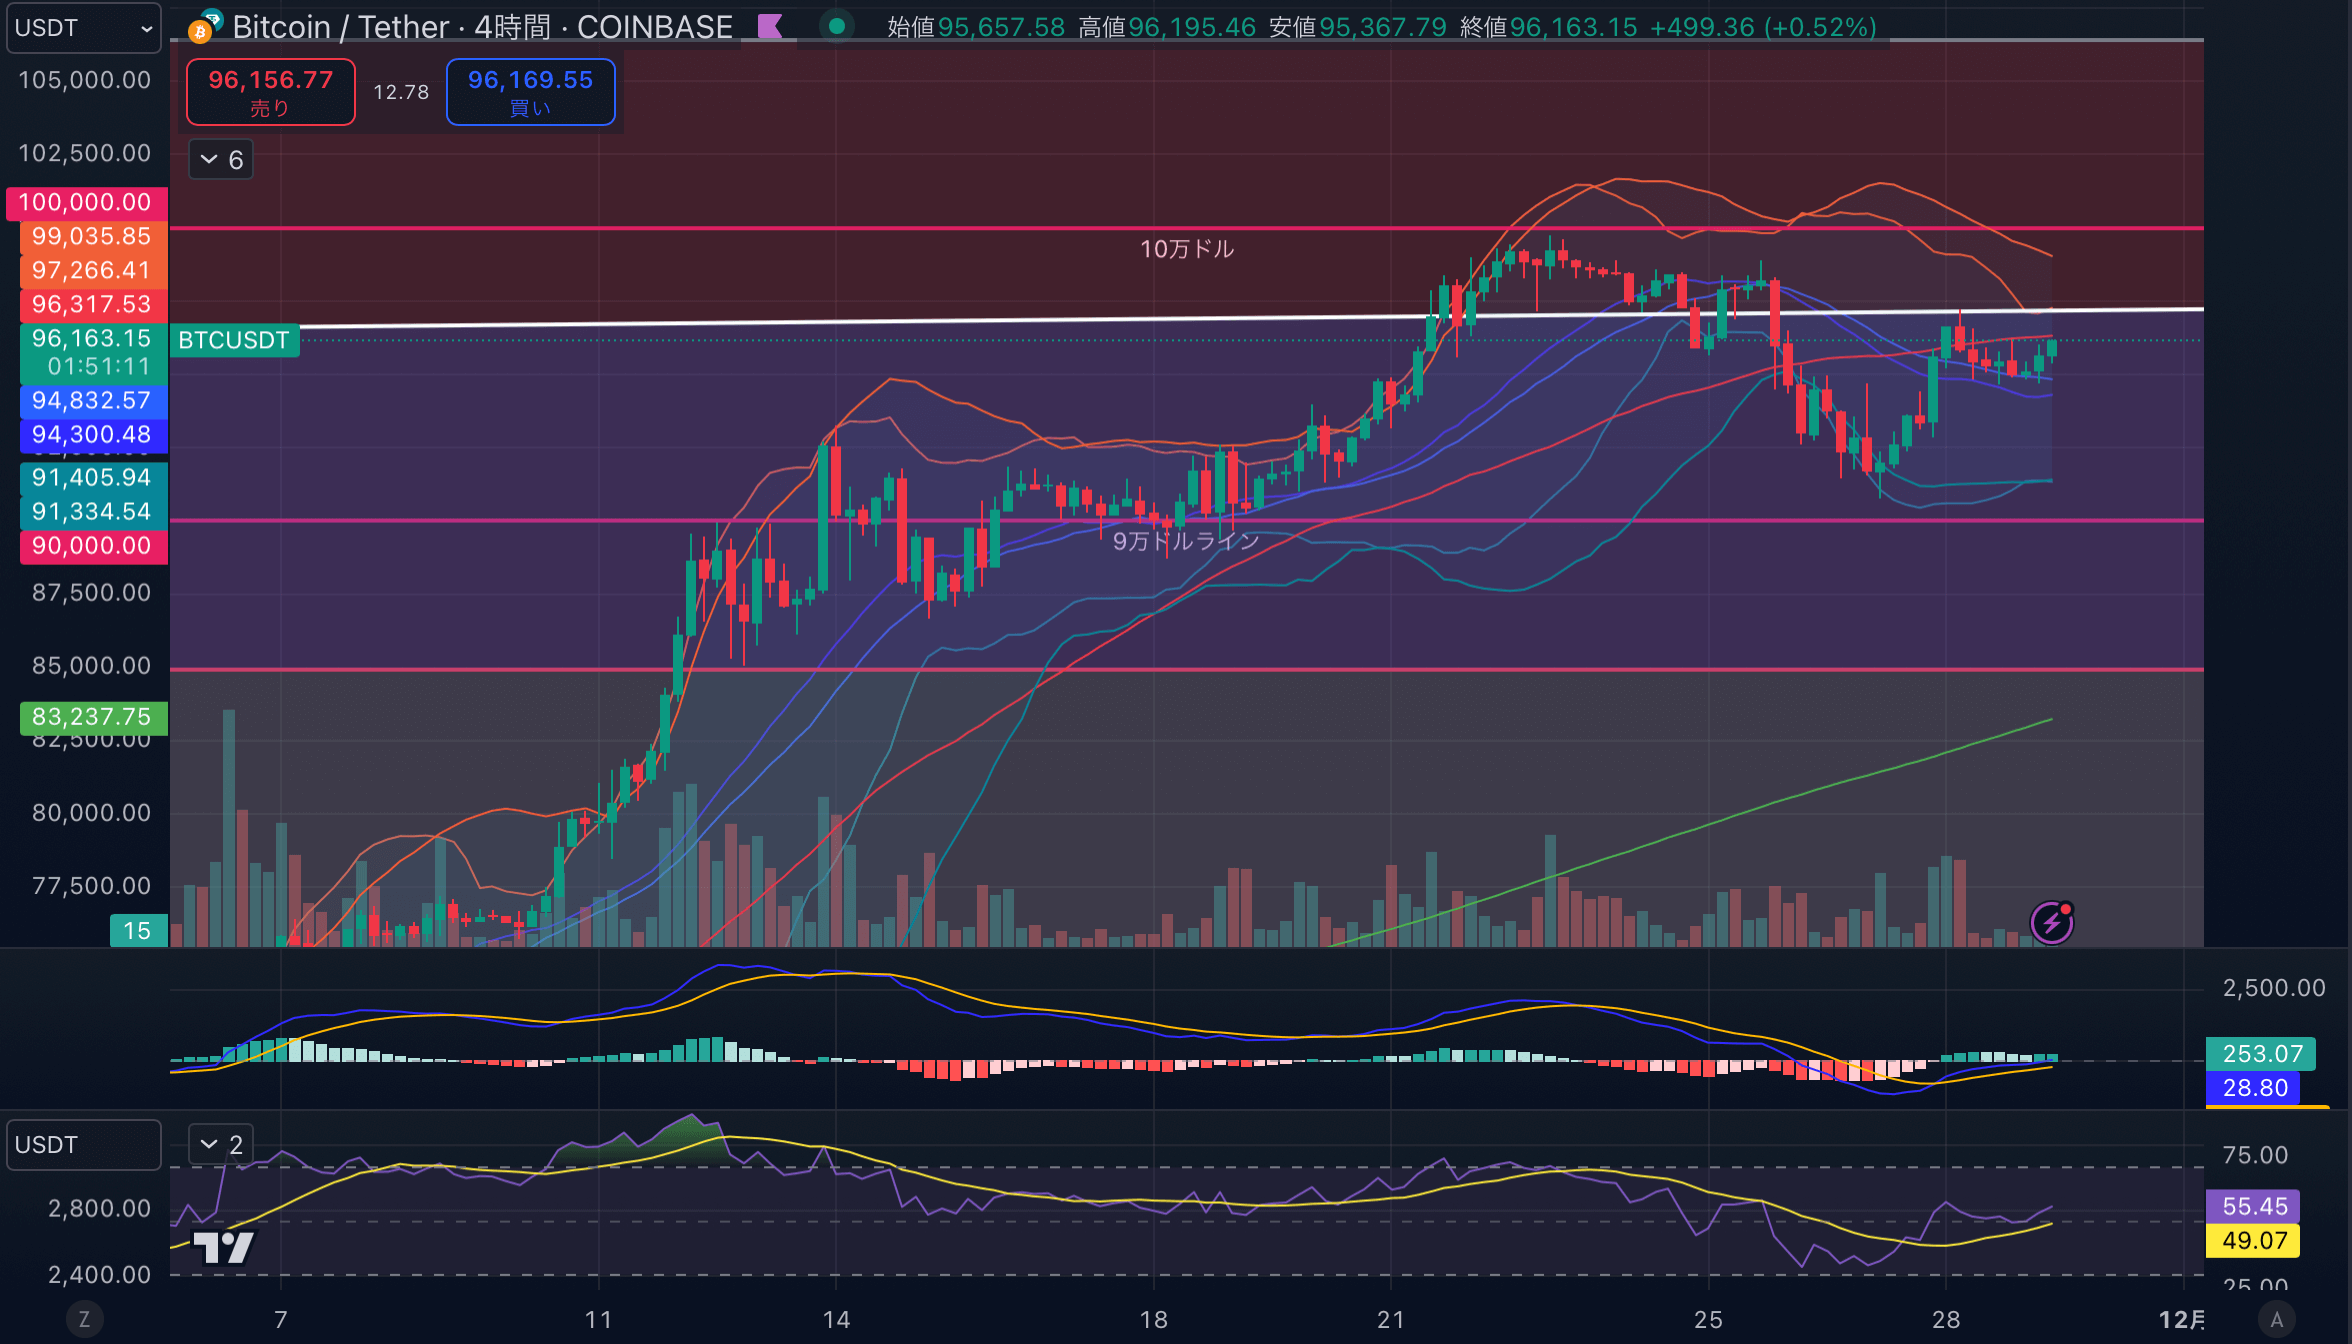
Task: Expand the collapsed 2 indicators chevron
Action: (221, 1145)
